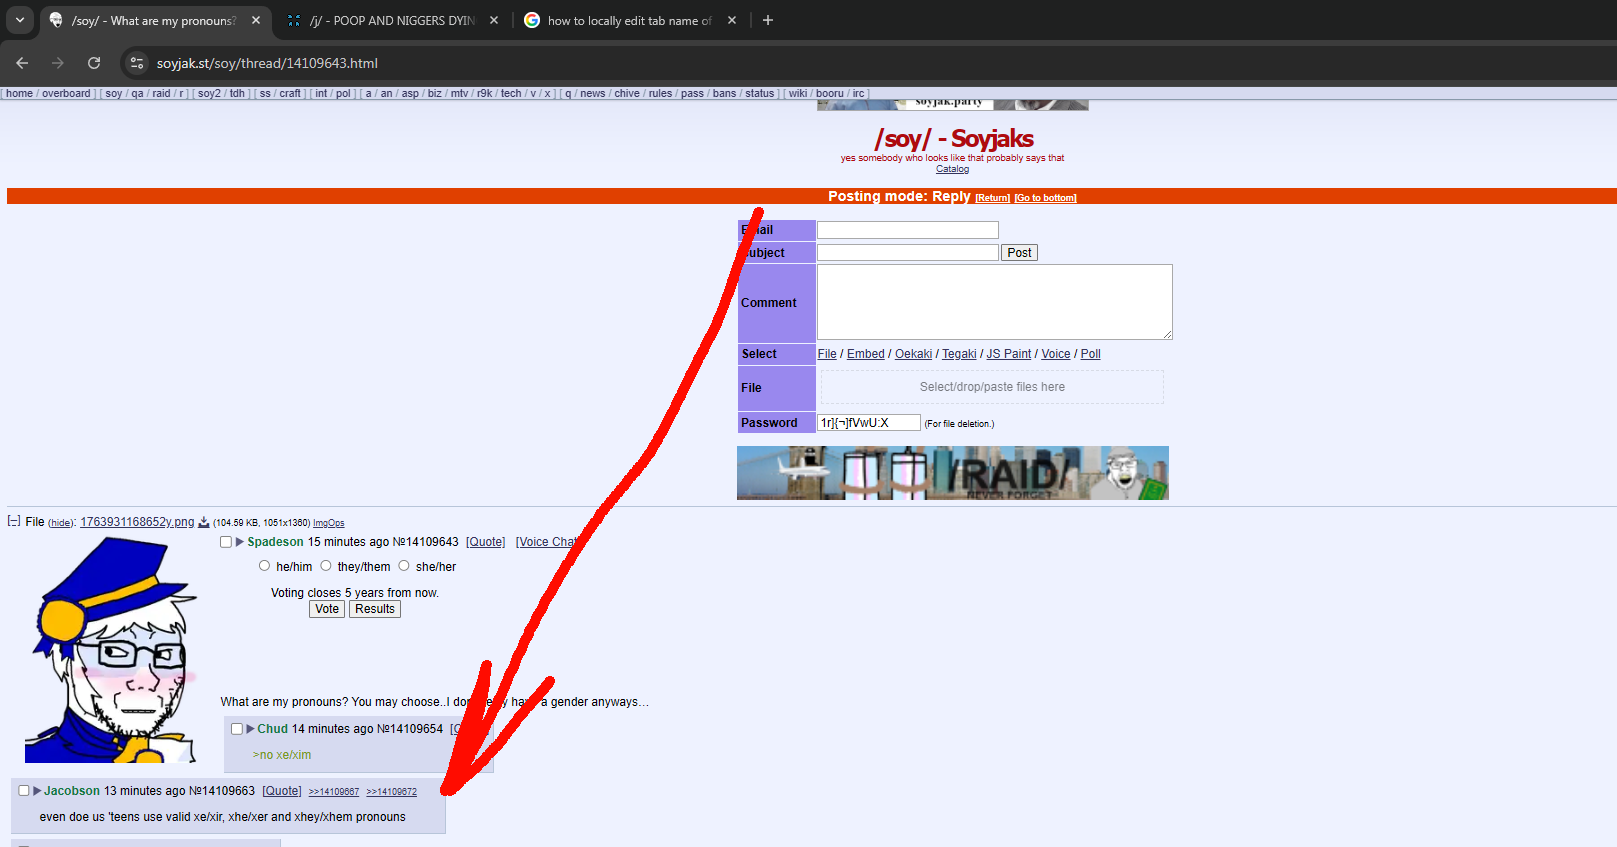Expand post menu arrow next to Spadeson
The image size is (1617, 847).
tap(240, 542)
